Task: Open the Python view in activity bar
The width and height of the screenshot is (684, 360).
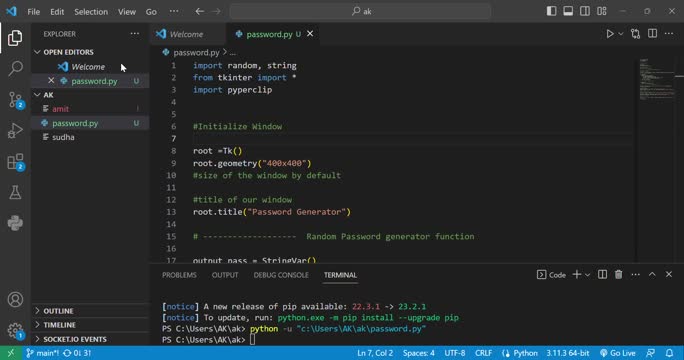Action: point(15,223)
